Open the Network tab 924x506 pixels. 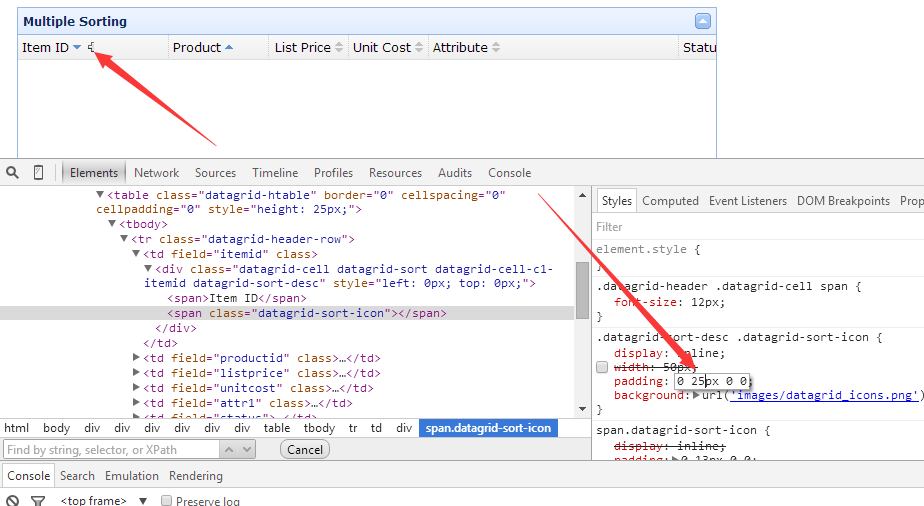pyautogui.click(x=156, y=173)
